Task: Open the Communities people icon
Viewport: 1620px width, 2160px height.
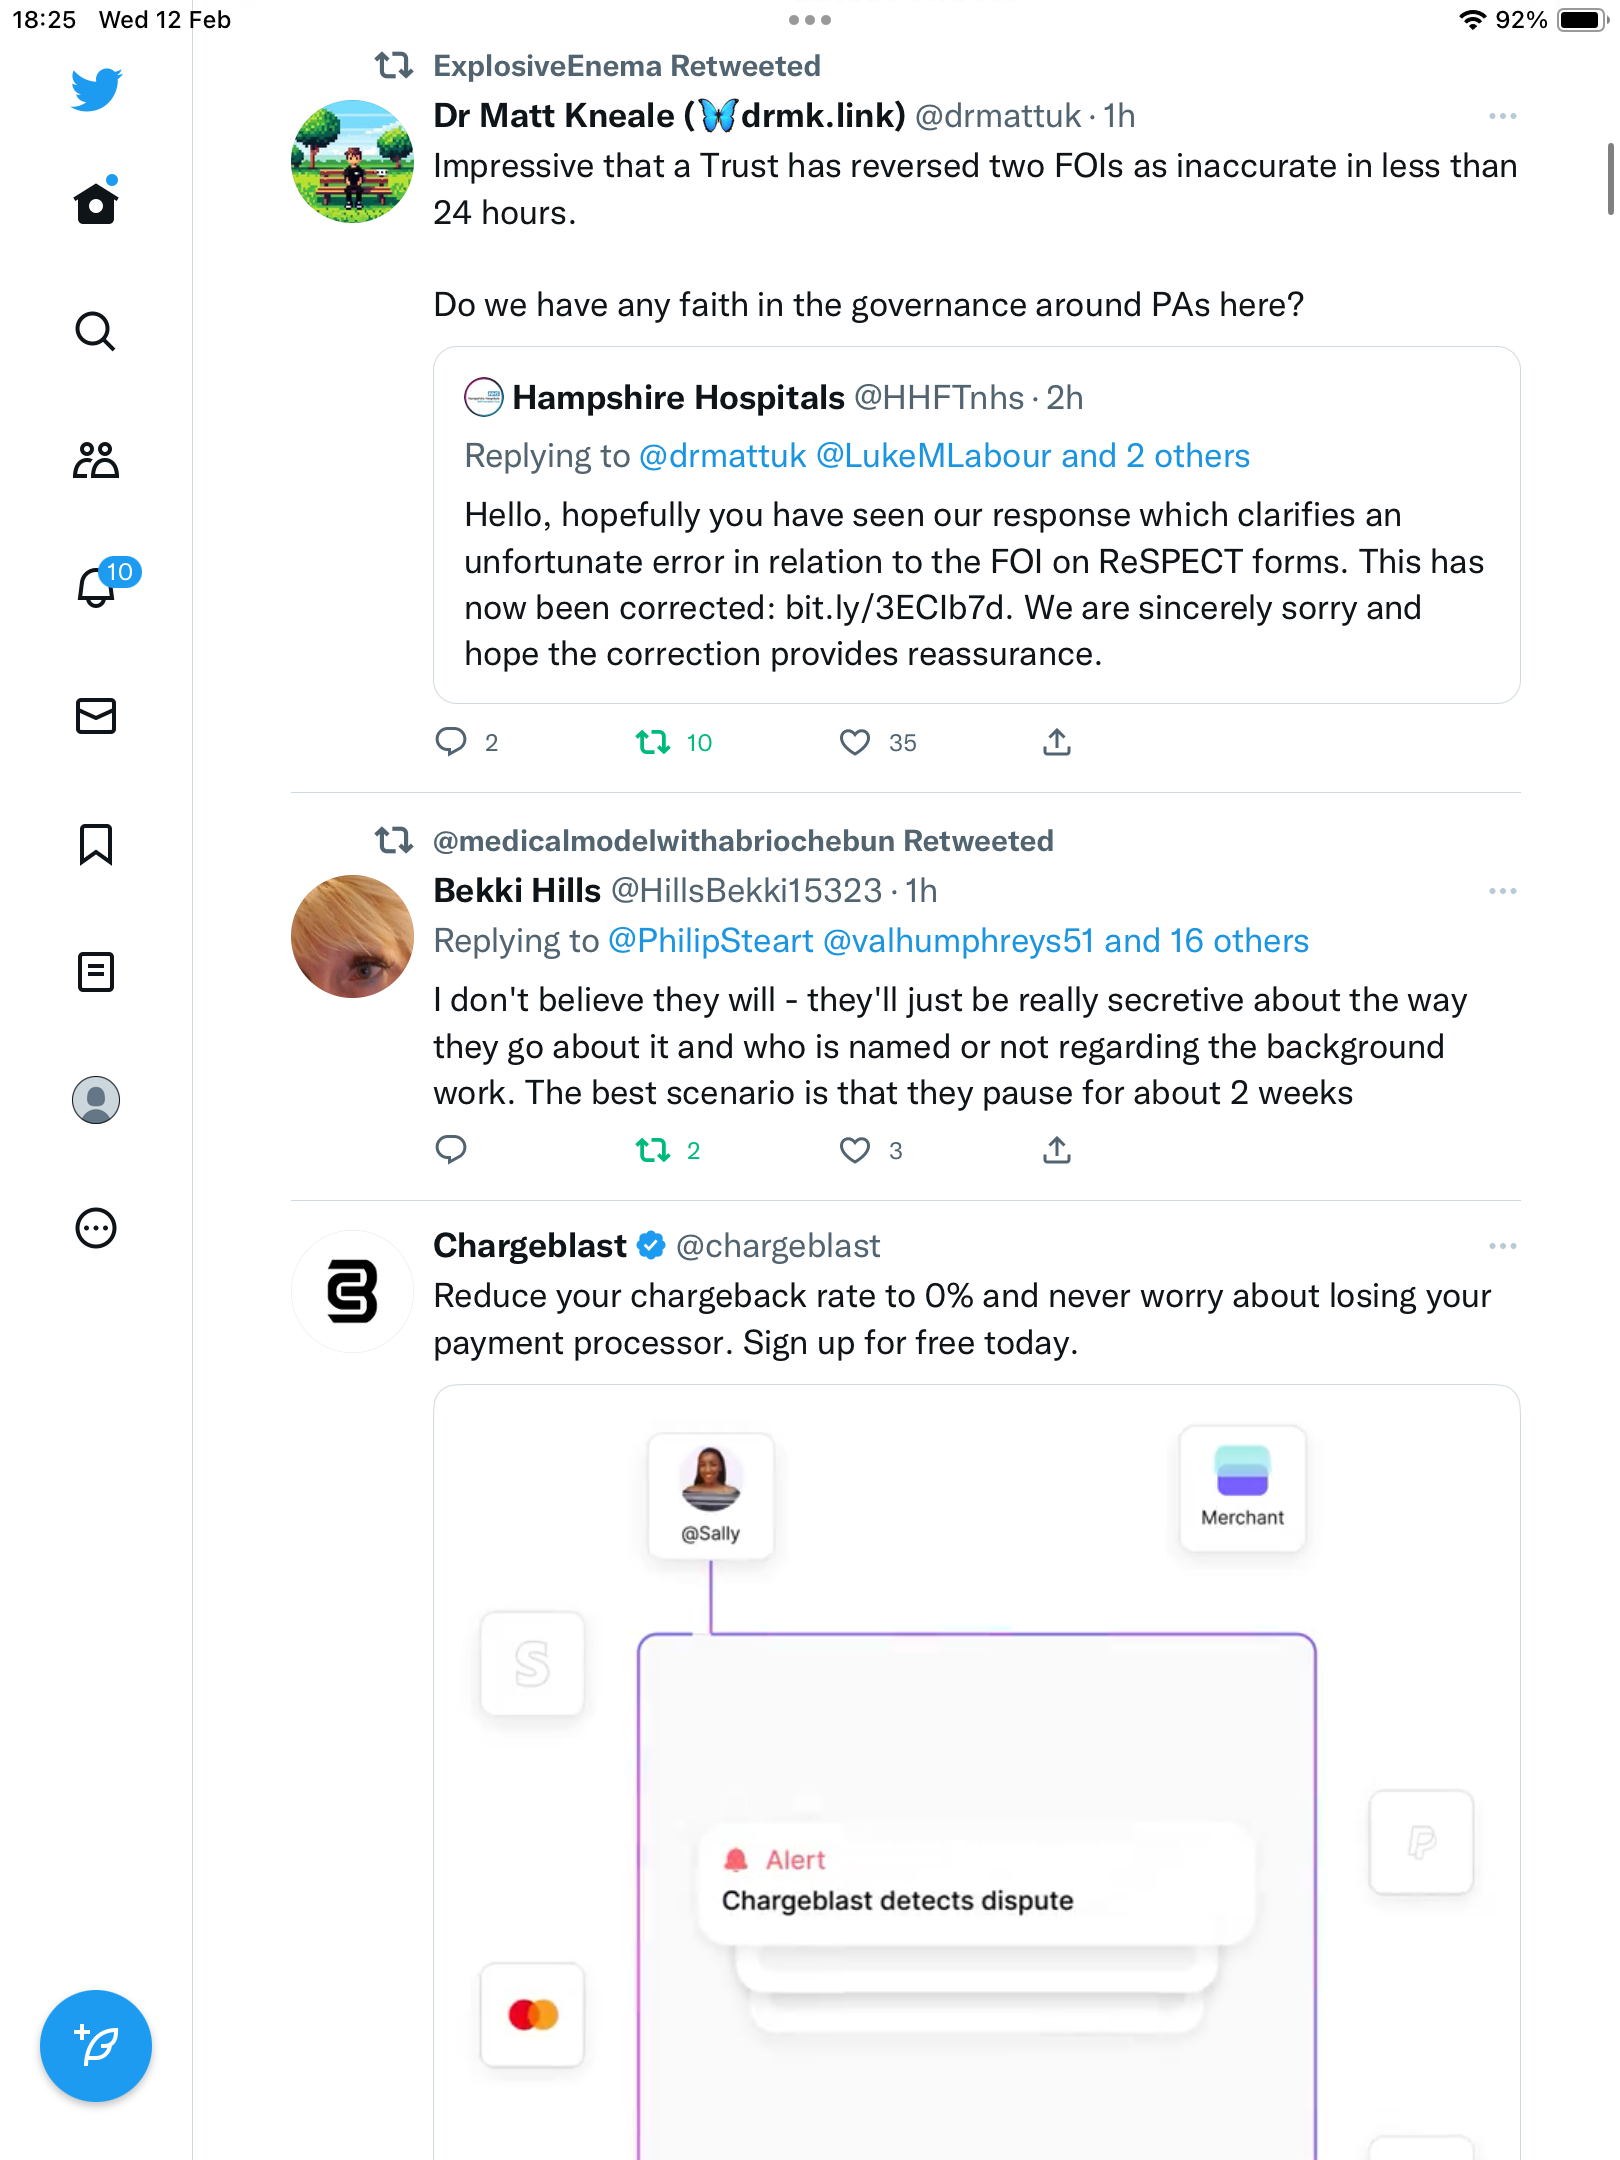Action: coord(96,460)
